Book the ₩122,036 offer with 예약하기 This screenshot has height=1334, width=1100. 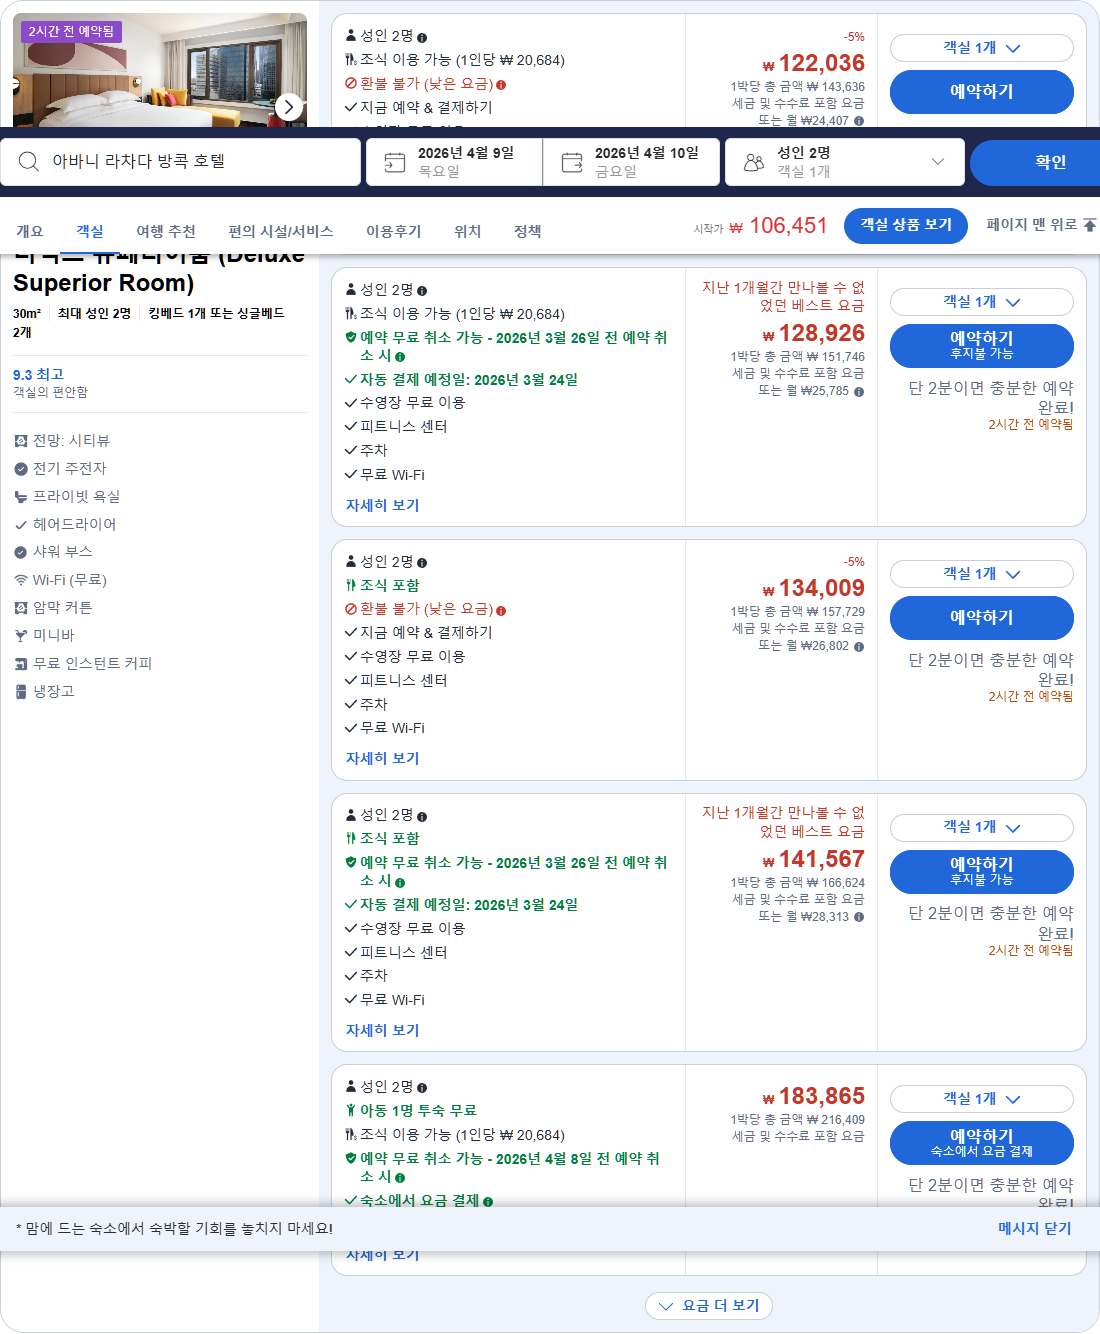[x=982, y=92]
